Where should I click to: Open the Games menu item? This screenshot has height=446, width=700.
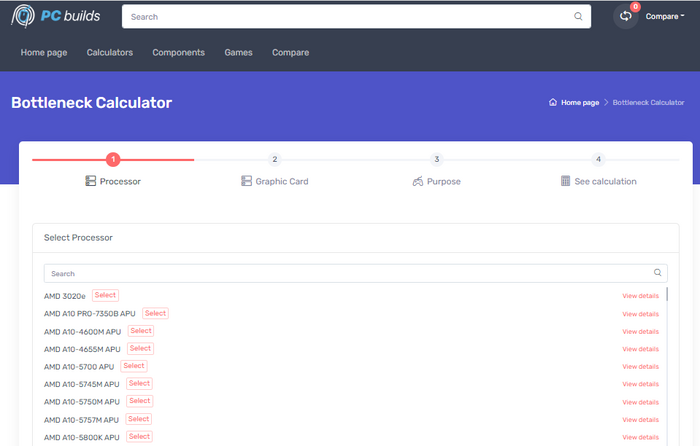tap(238, 53)
